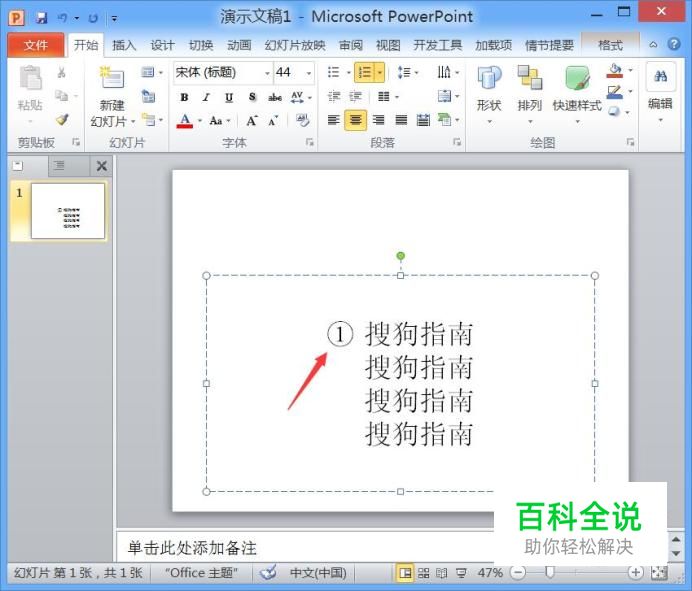Apply the red font color A swatch
The width and height of the screenshot is (692, 591).
[185, 120]
